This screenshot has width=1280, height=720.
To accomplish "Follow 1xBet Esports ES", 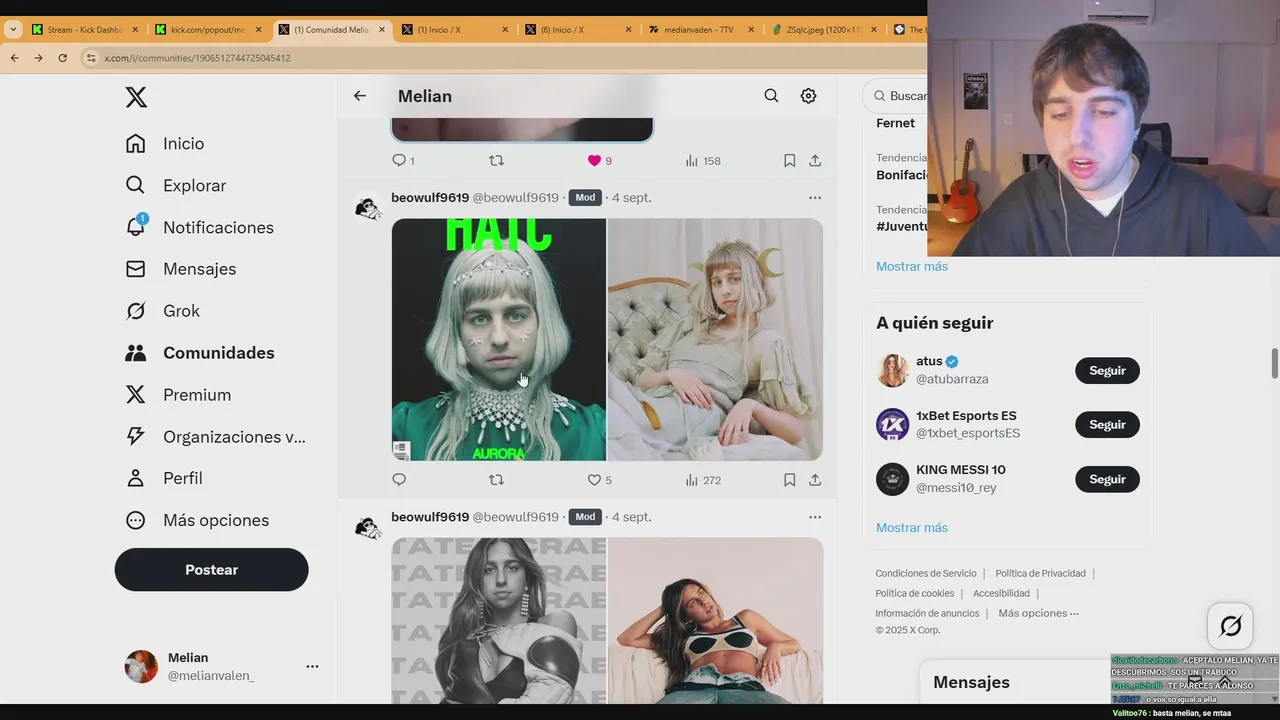I will [x=1107, y=425].
